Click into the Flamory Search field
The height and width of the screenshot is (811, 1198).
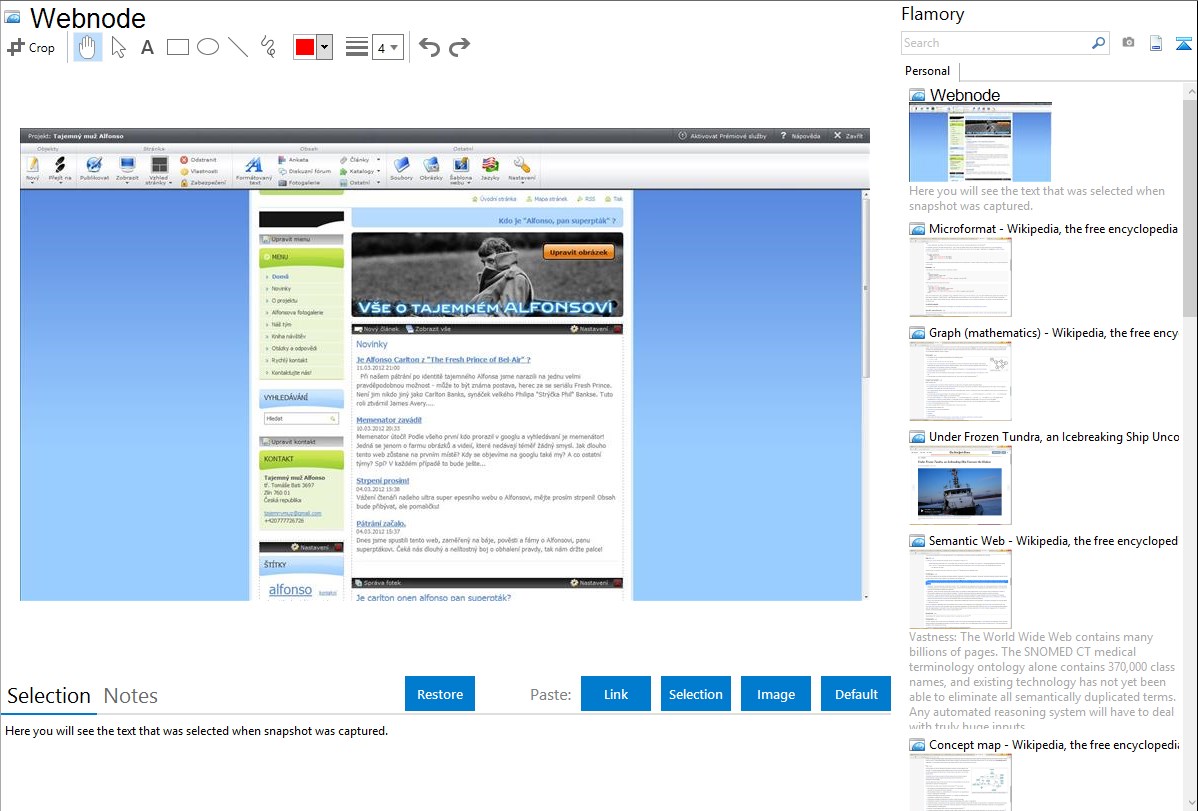point(995,43)
